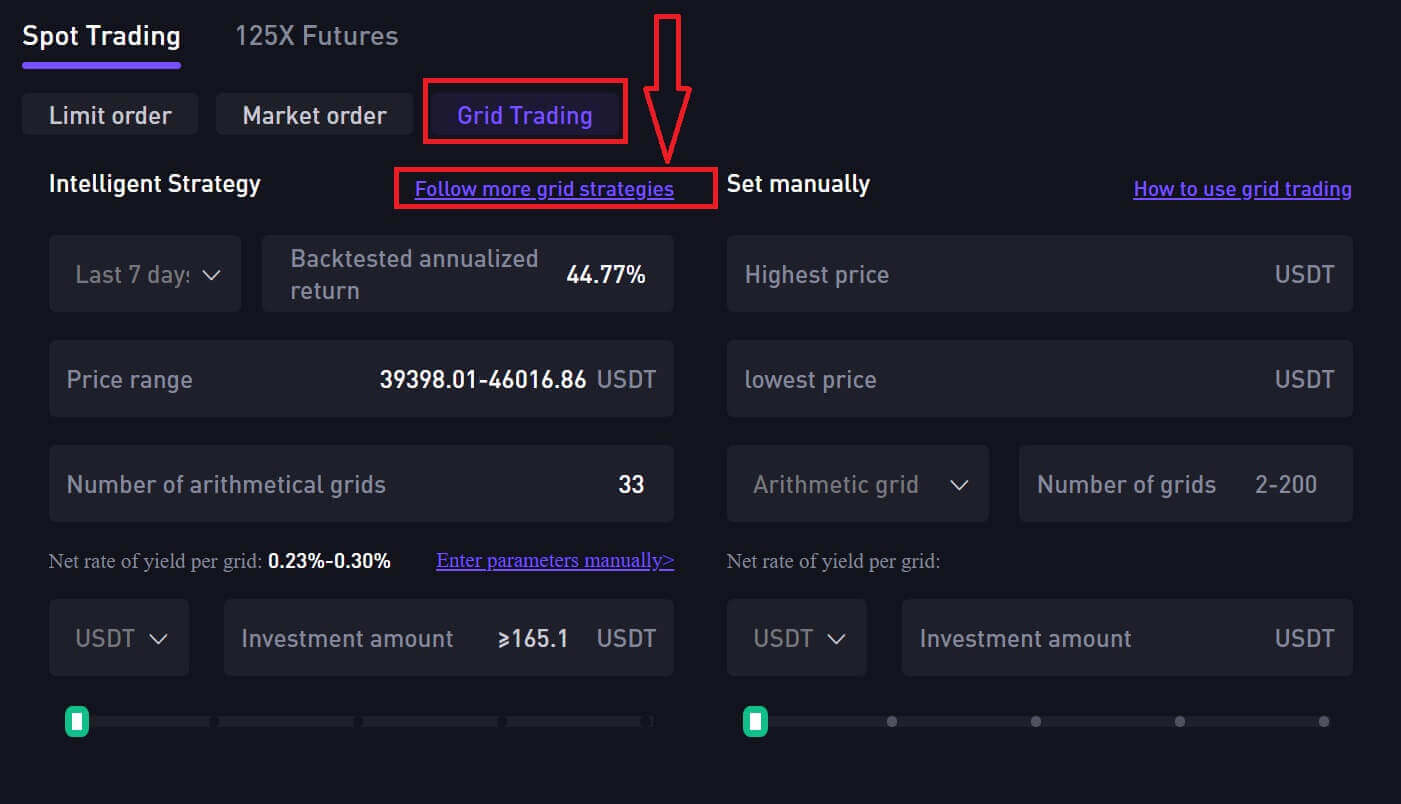This screenshot has width=1401, height=804.
Task: Expand the left USDT currency selector
Action: click(119, 637)
